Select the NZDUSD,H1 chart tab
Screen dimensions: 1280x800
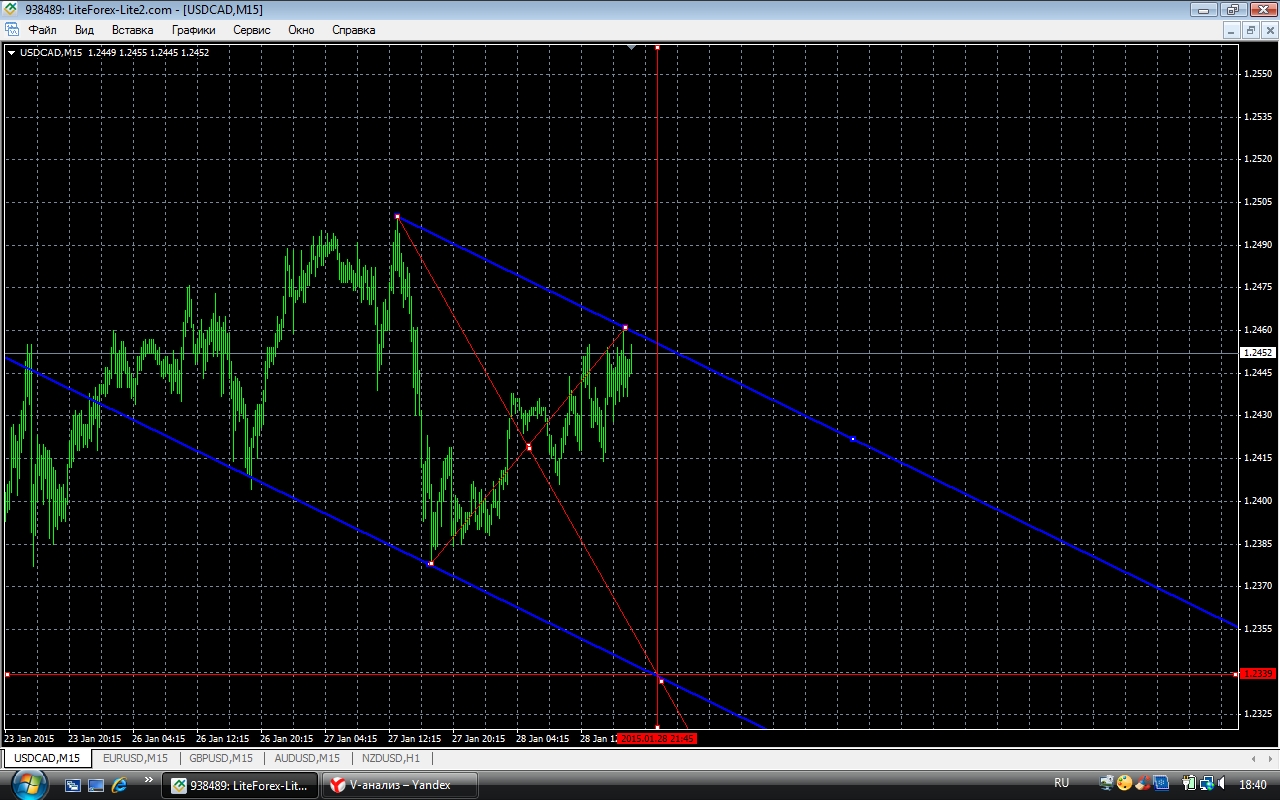coord(391,758)
